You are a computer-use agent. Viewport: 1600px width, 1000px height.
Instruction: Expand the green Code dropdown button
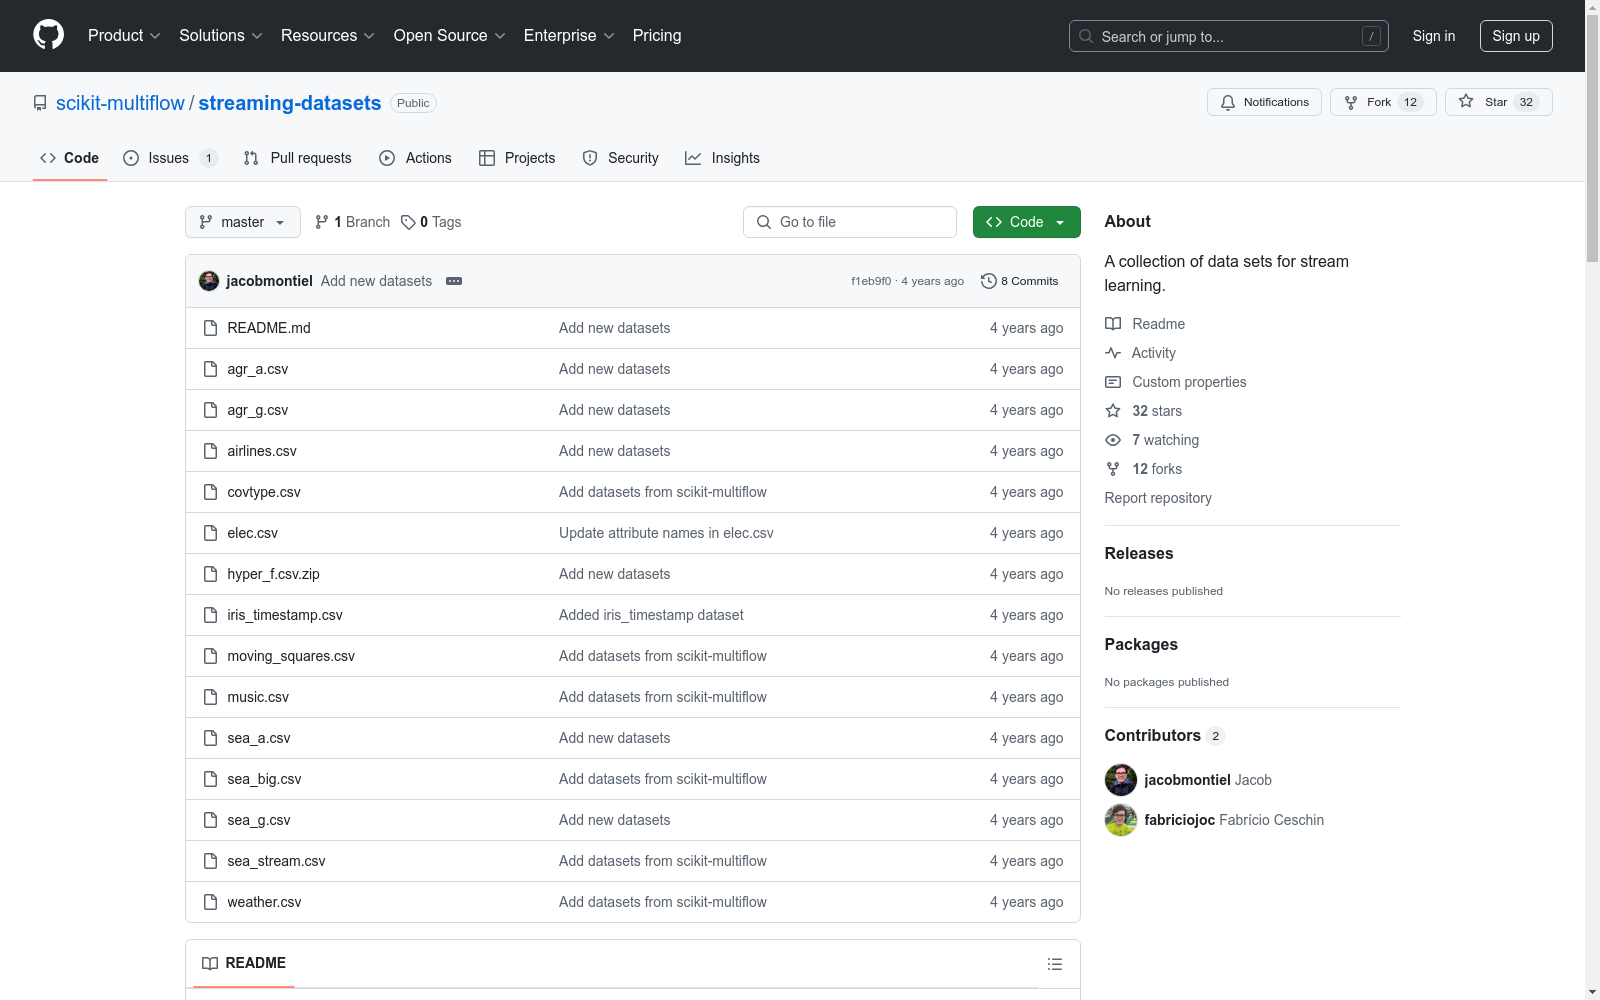[x=1027, y=222]
